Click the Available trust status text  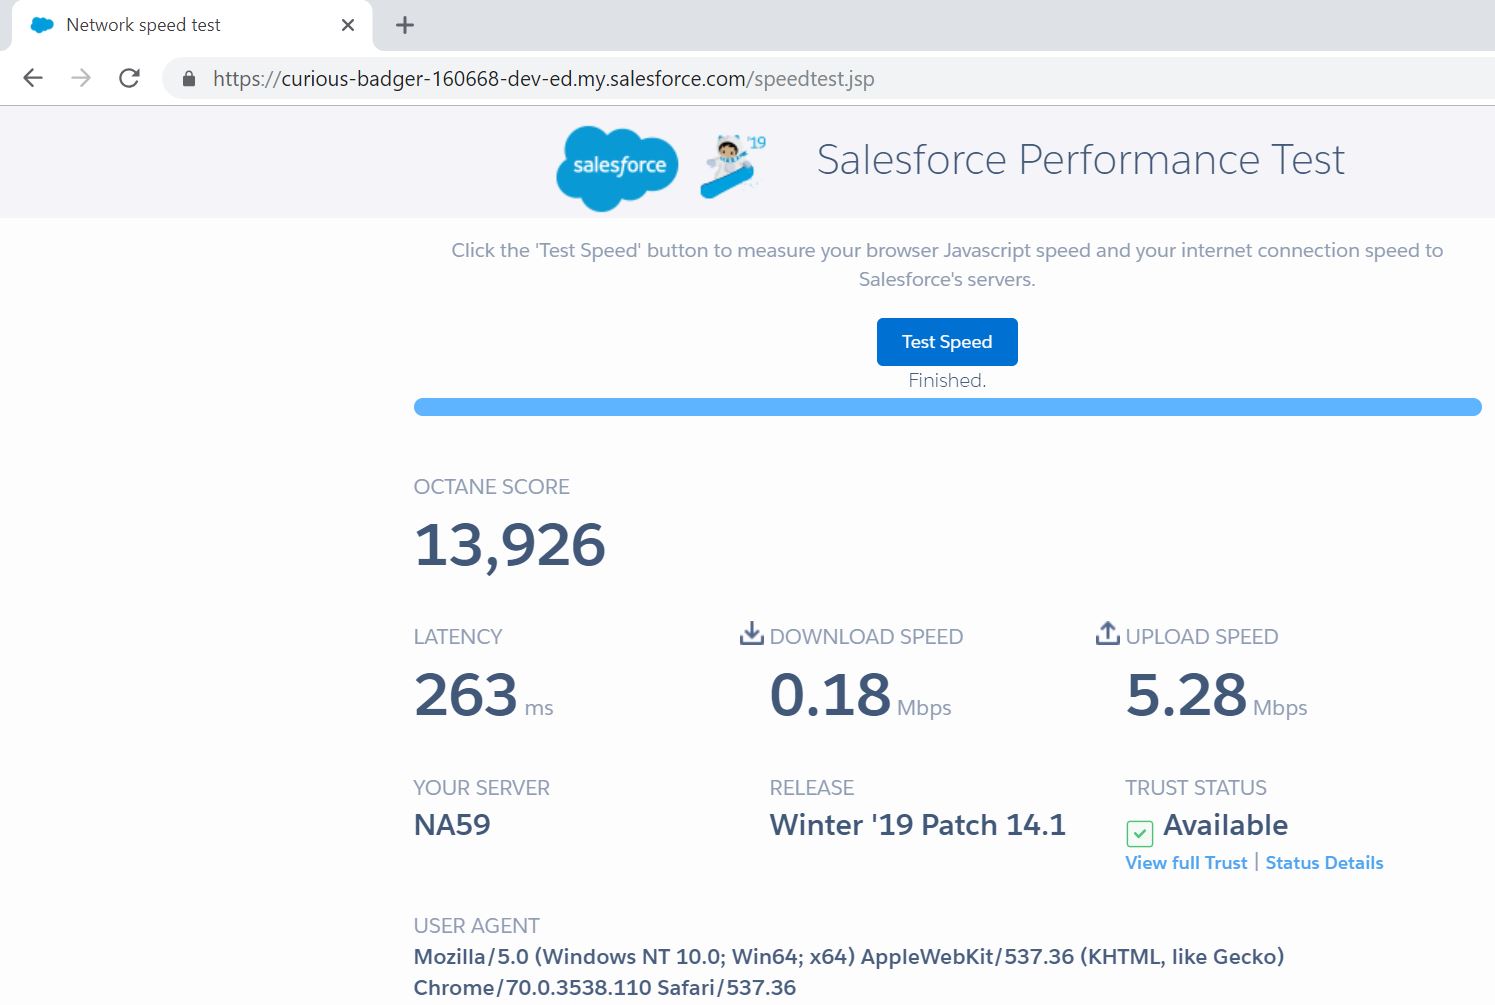pyautogui.click(x=1225, y=825)
